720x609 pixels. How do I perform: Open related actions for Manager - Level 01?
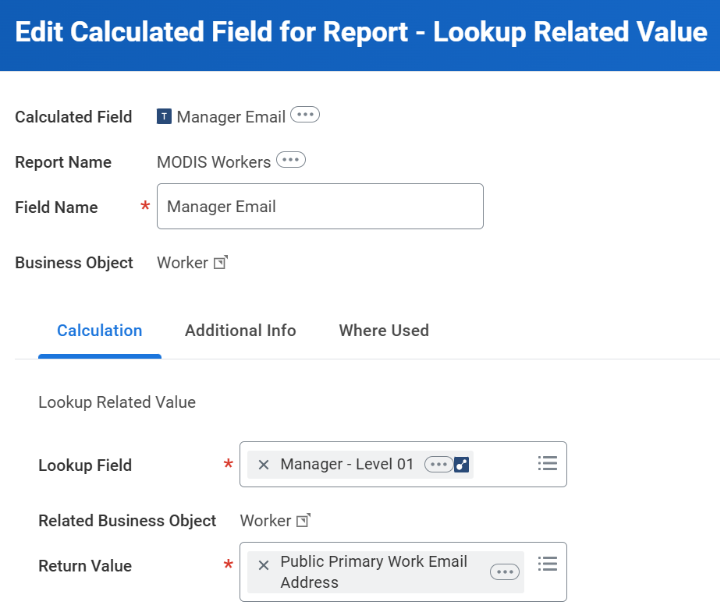(438, 464)
